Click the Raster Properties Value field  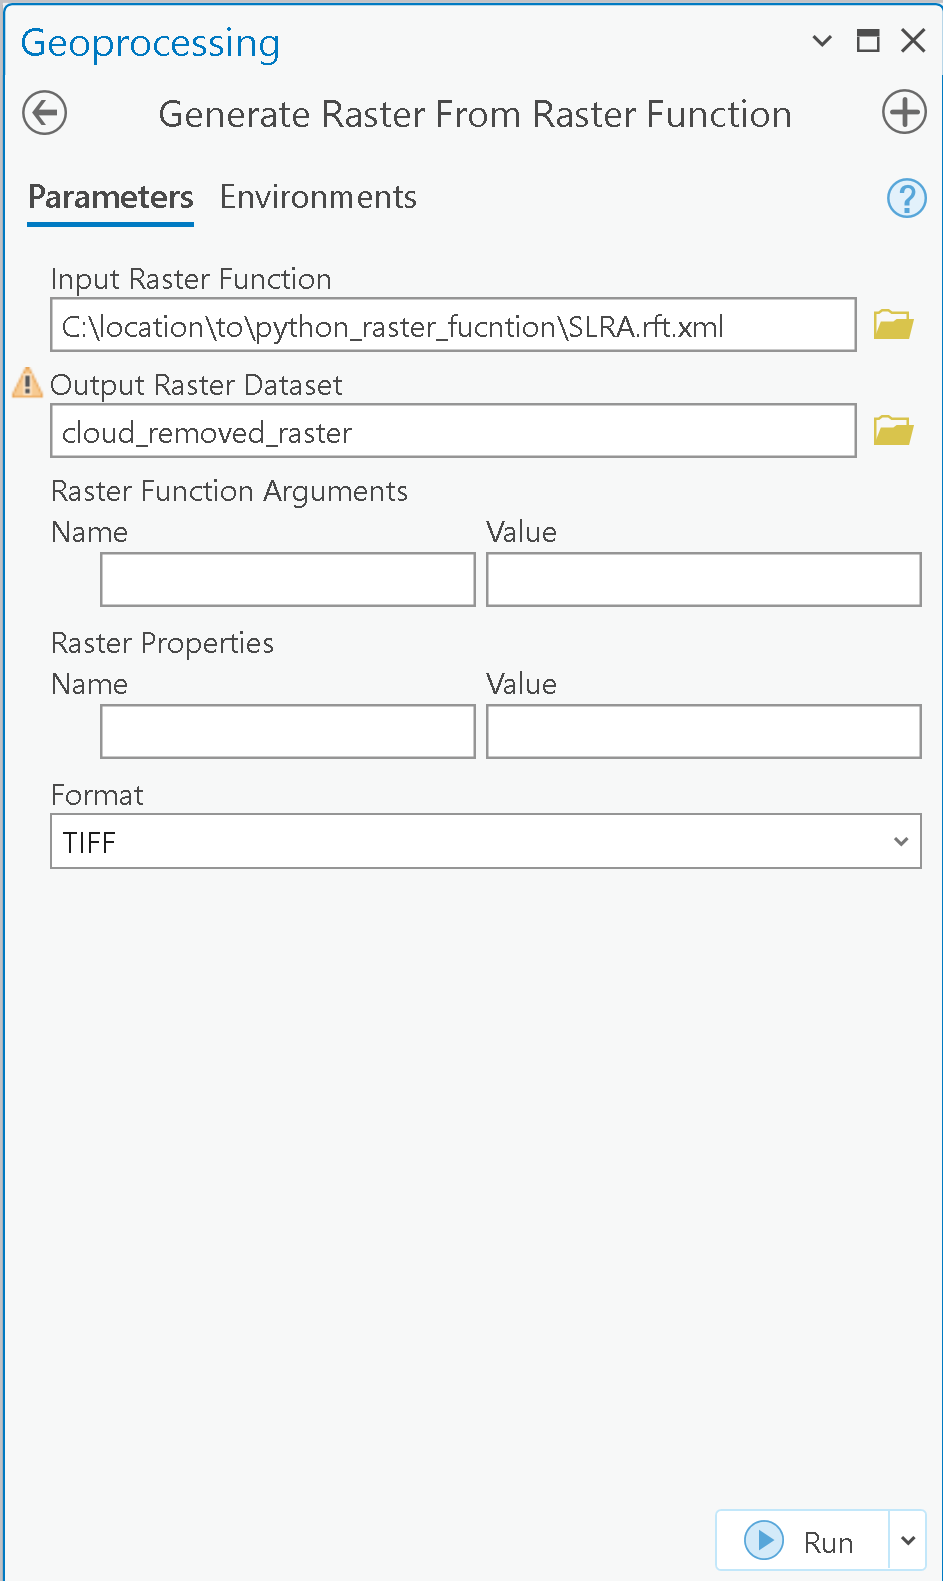point(703,732)
